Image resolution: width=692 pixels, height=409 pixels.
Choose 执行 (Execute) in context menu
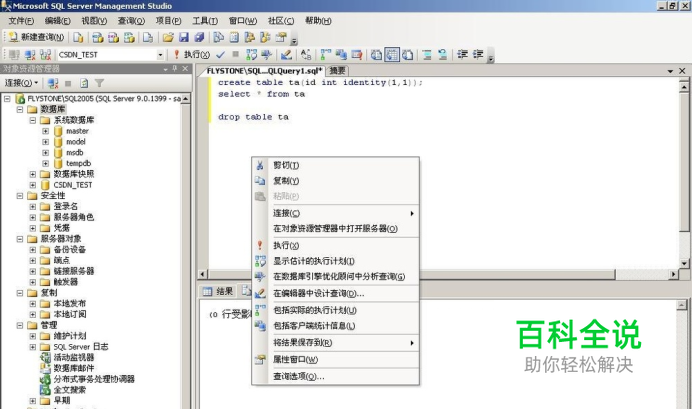(x=335, y=246)
